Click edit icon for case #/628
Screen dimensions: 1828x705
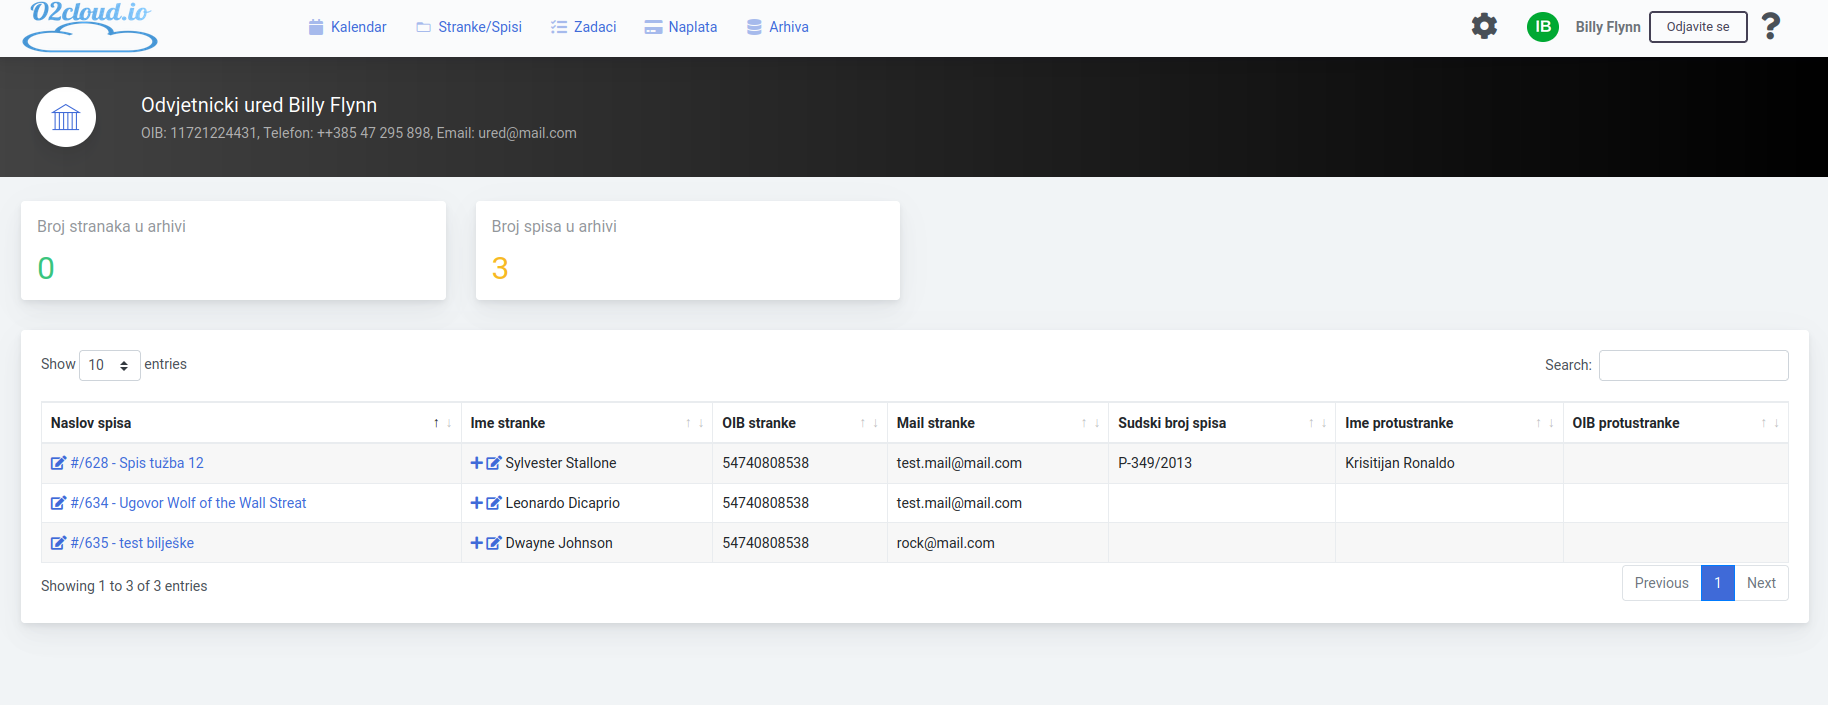click(58, 463)
